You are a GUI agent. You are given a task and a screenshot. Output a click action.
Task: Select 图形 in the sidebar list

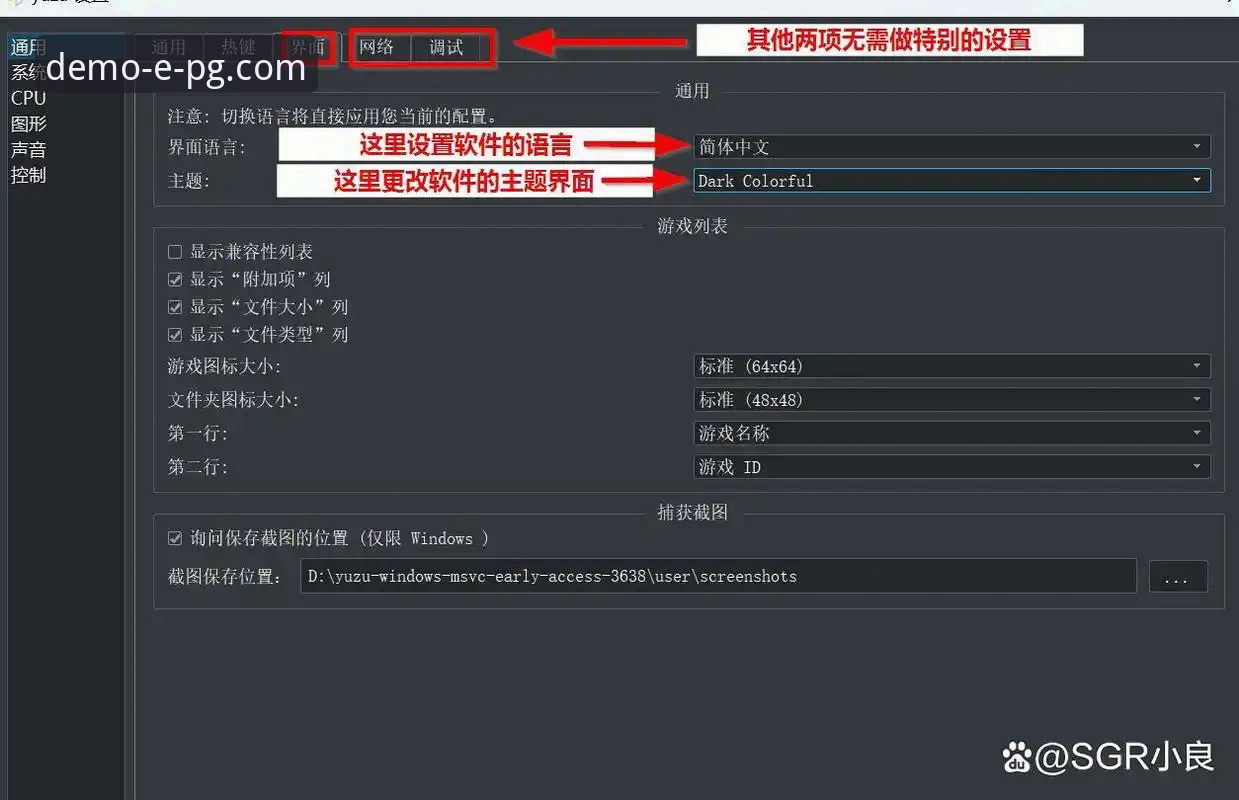pos(29,124)
